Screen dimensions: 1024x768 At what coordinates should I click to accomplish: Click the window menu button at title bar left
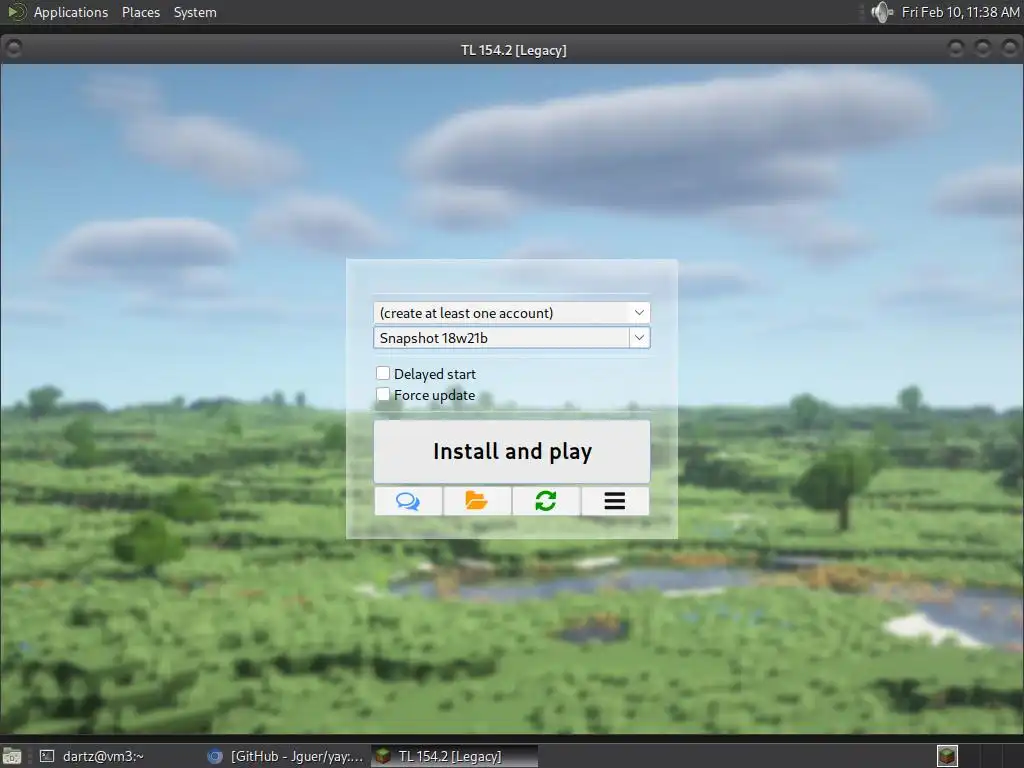coord(13,48)
